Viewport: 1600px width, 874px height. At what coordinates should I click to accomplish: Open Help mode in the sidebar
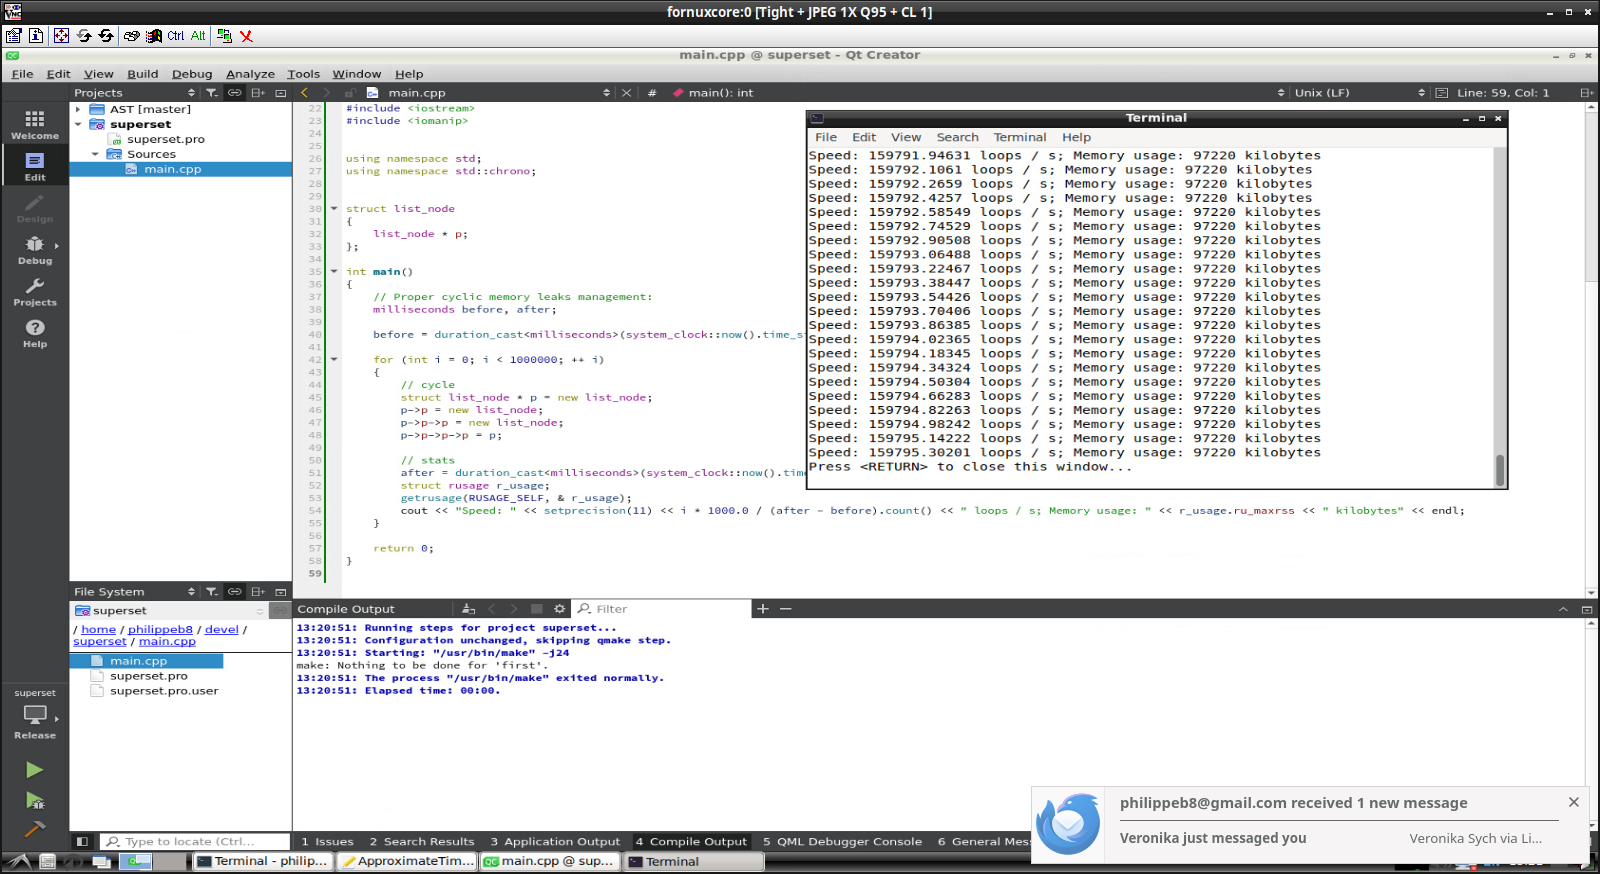coord(35,334)
